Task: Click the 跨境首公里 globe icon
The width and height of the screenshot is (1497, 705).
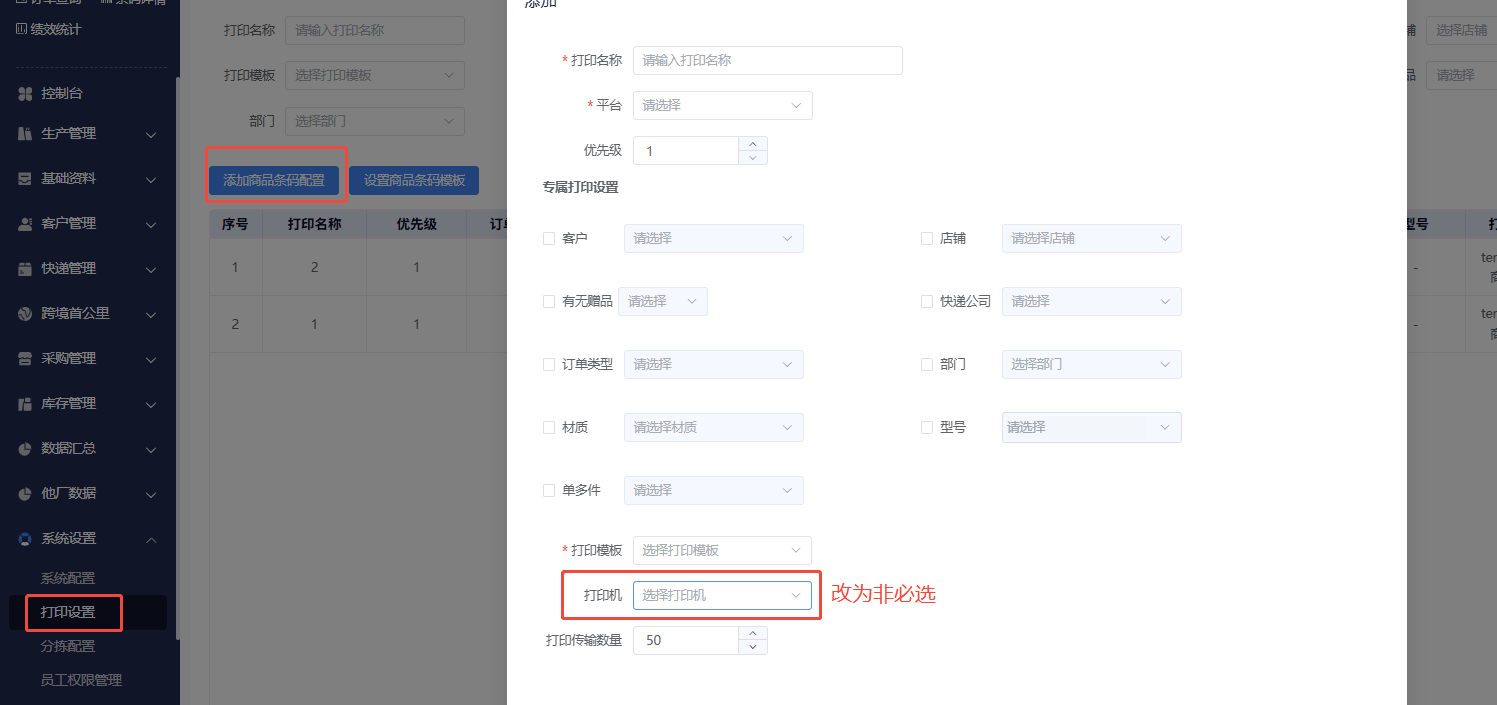Action: click(26, 314)
